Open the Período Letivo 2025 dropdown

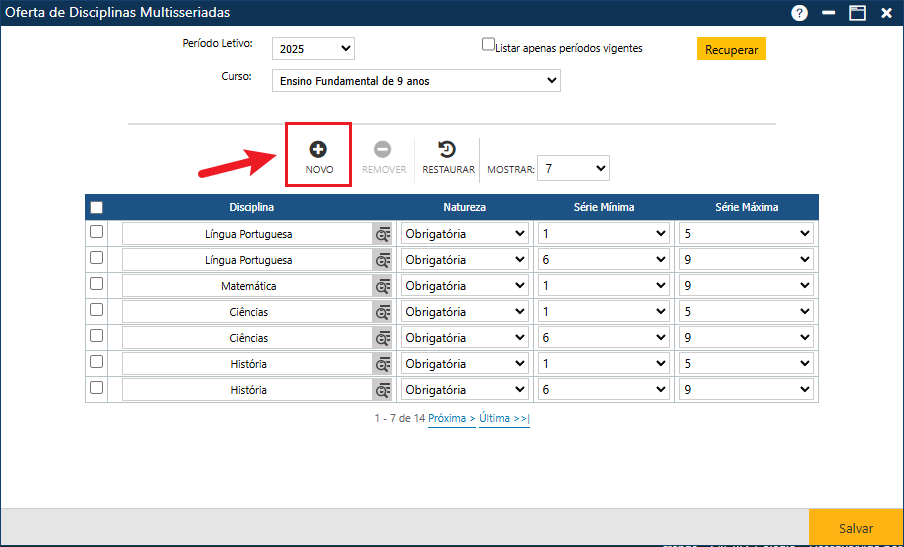[x=313, y=49]
